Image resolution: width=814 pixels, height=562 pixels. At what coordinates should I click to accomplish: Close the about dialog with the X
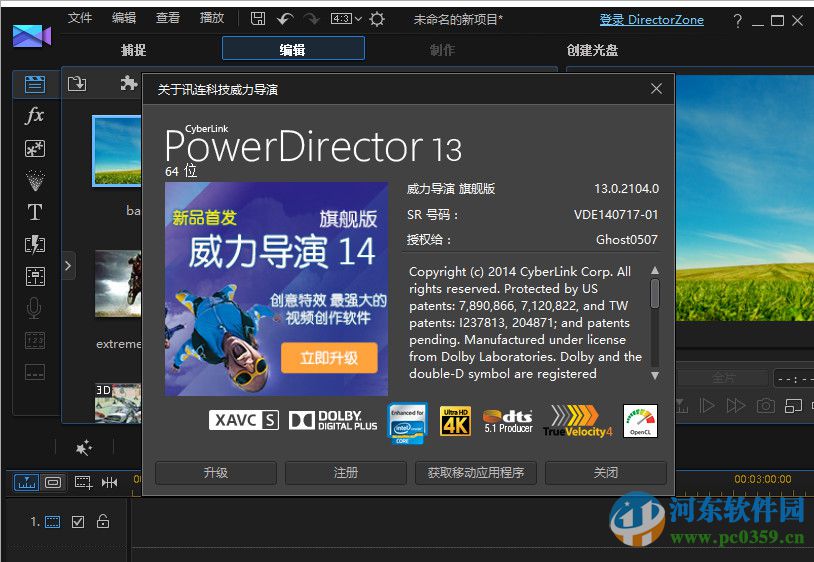click(656, 89)
